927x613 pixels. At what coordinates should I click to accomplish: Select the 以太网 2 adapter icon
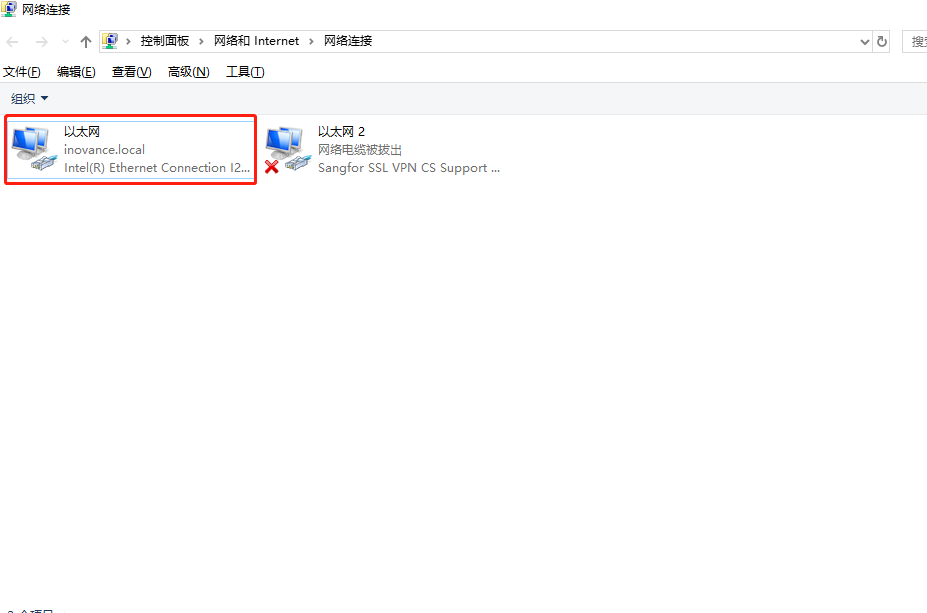(288, 148)
